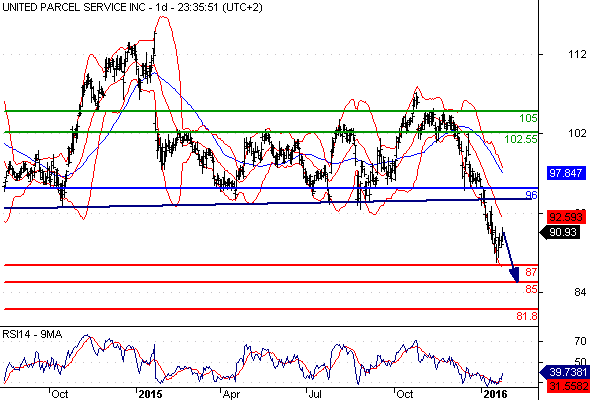Click the red 85 support label
This screenshot has height=400, width=590.
click(531, 289)
